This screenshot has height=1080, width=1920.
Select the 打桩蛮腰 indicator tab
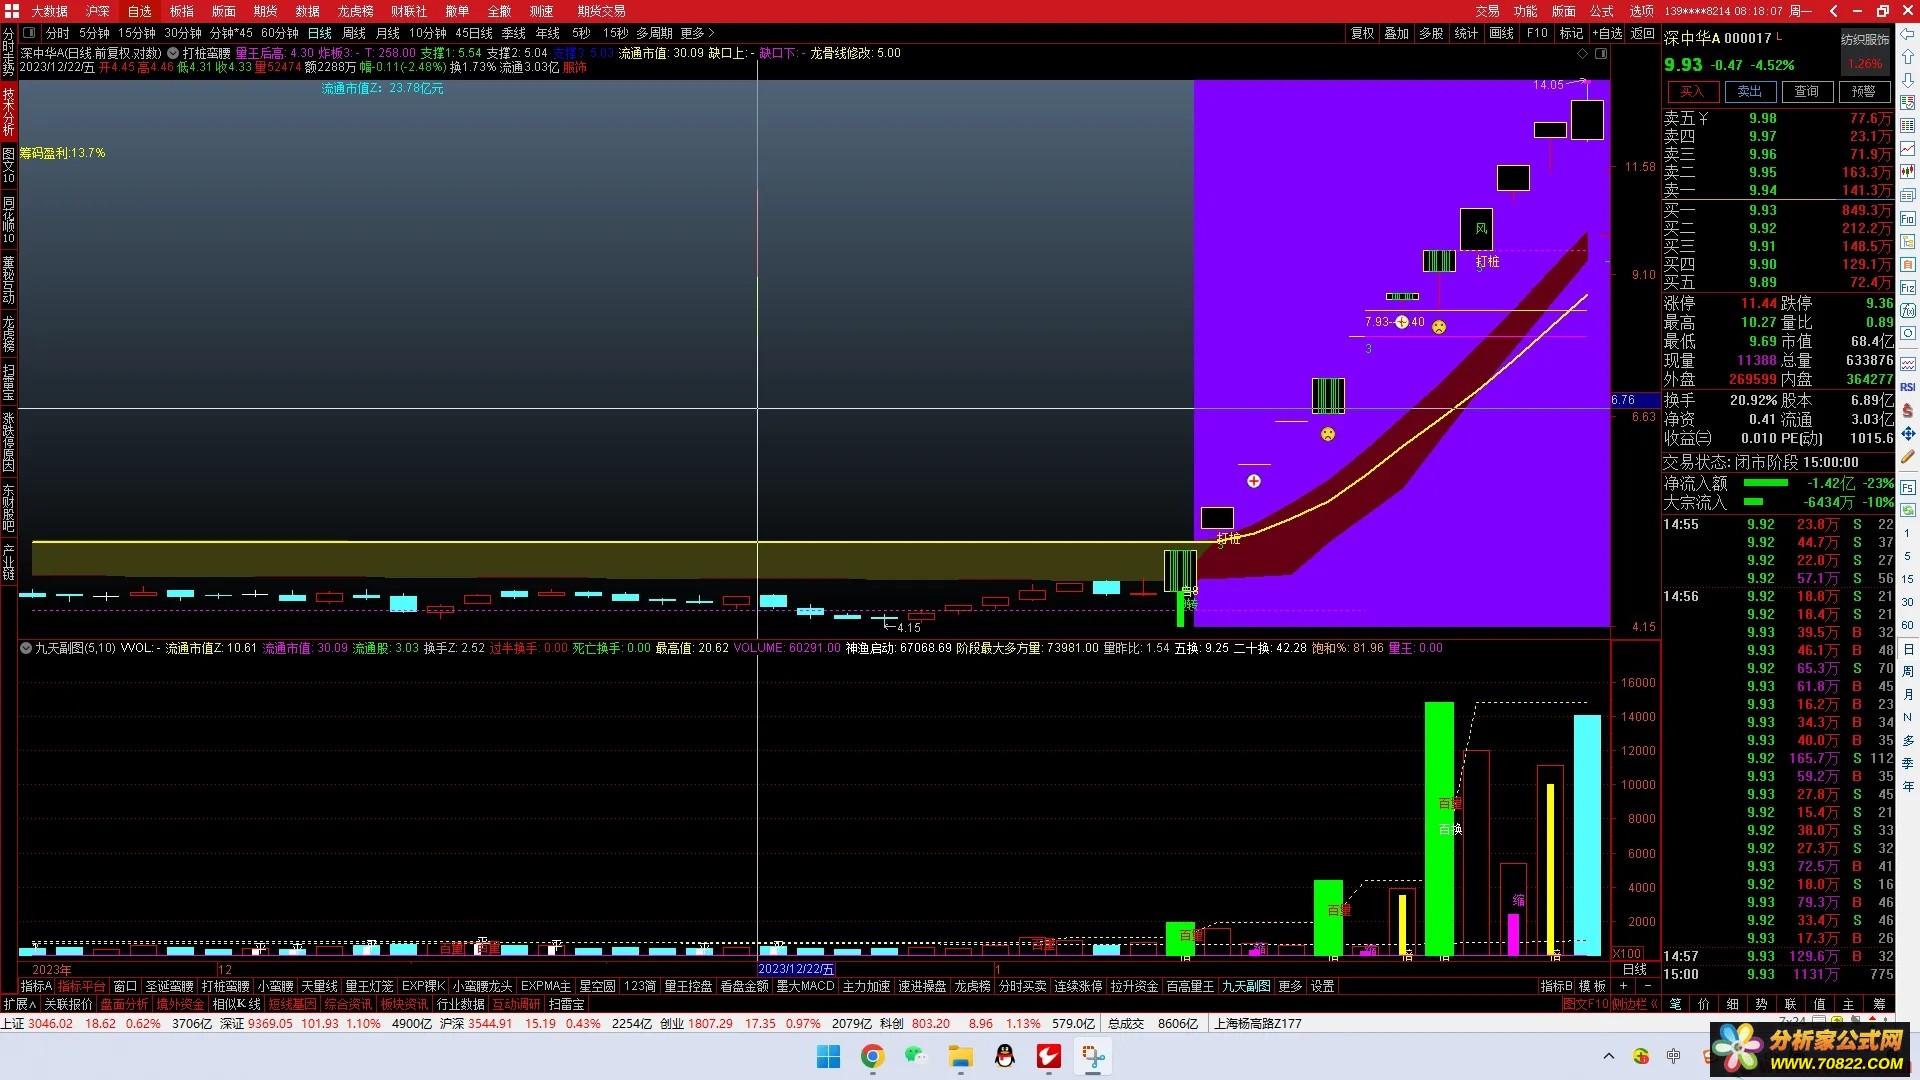coord(225,986)
